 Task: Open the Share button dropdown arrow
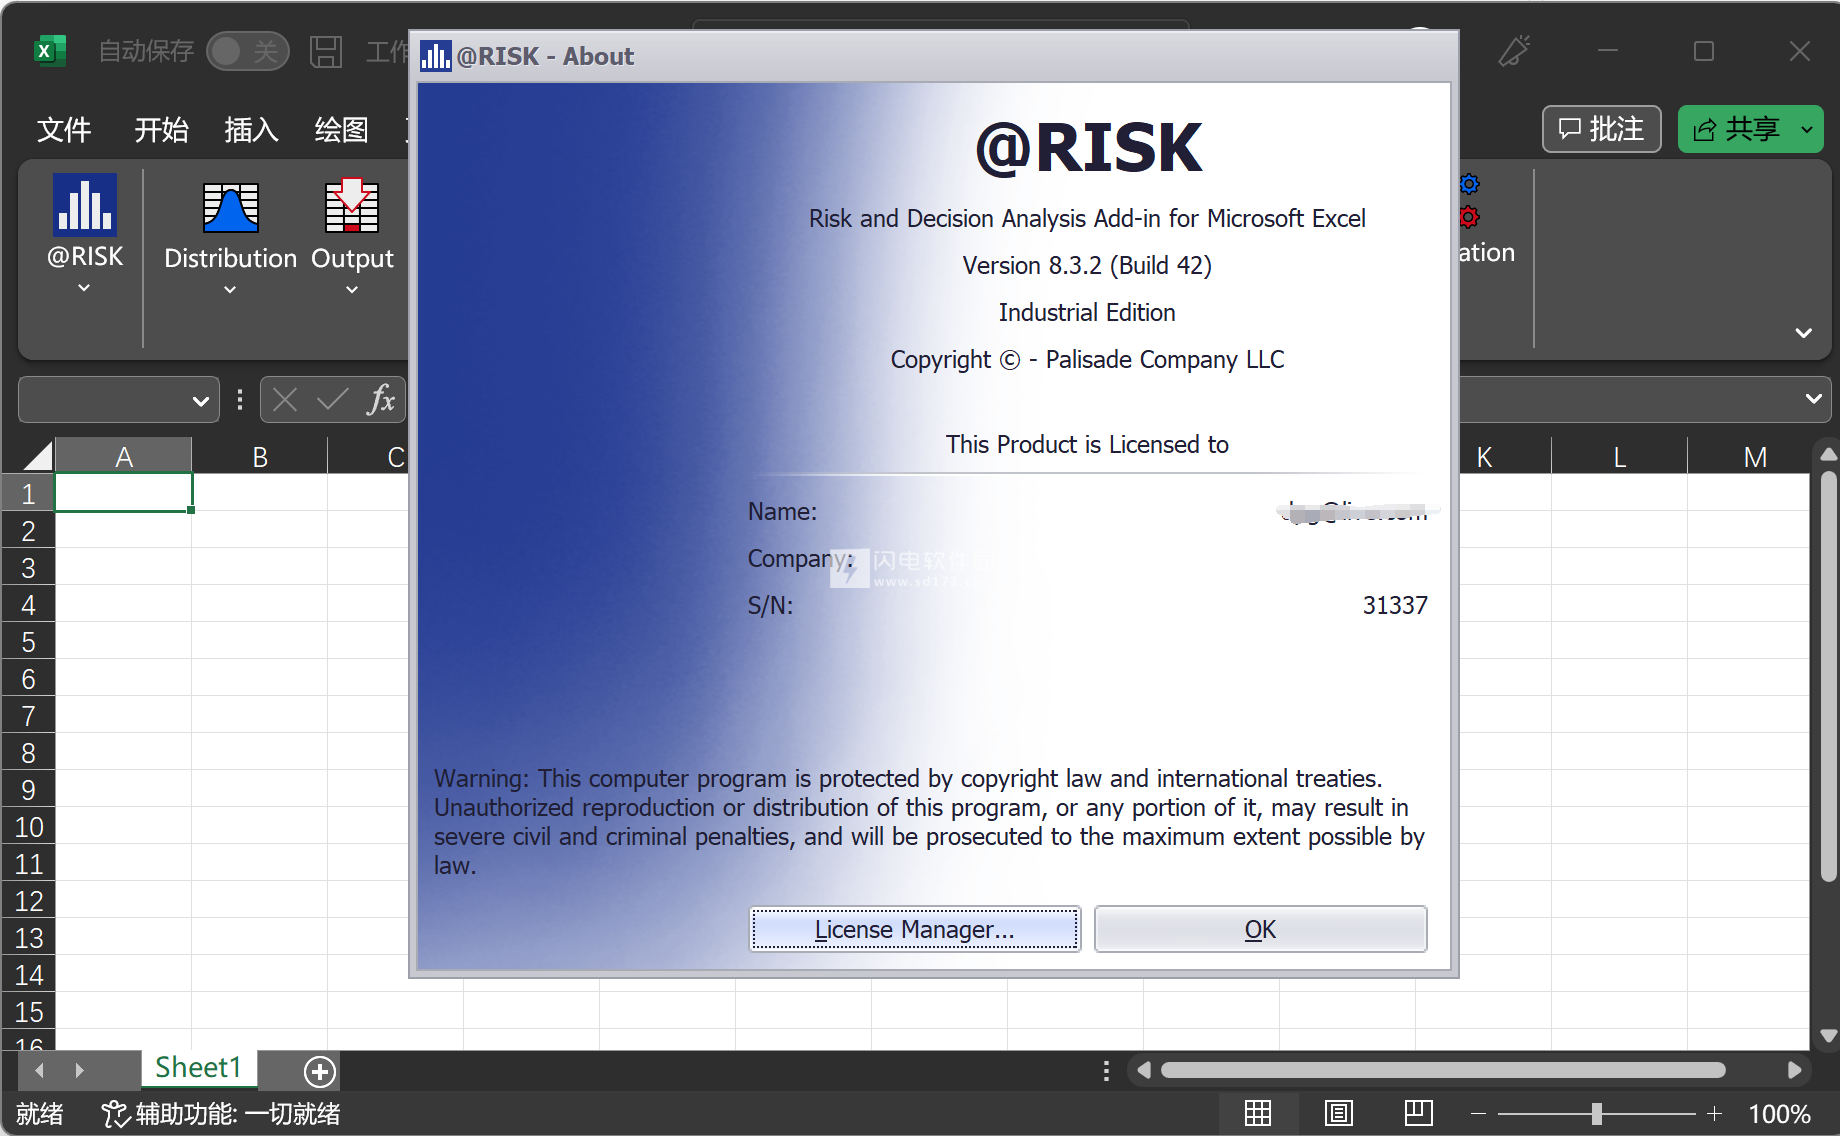coord(1807,129)
